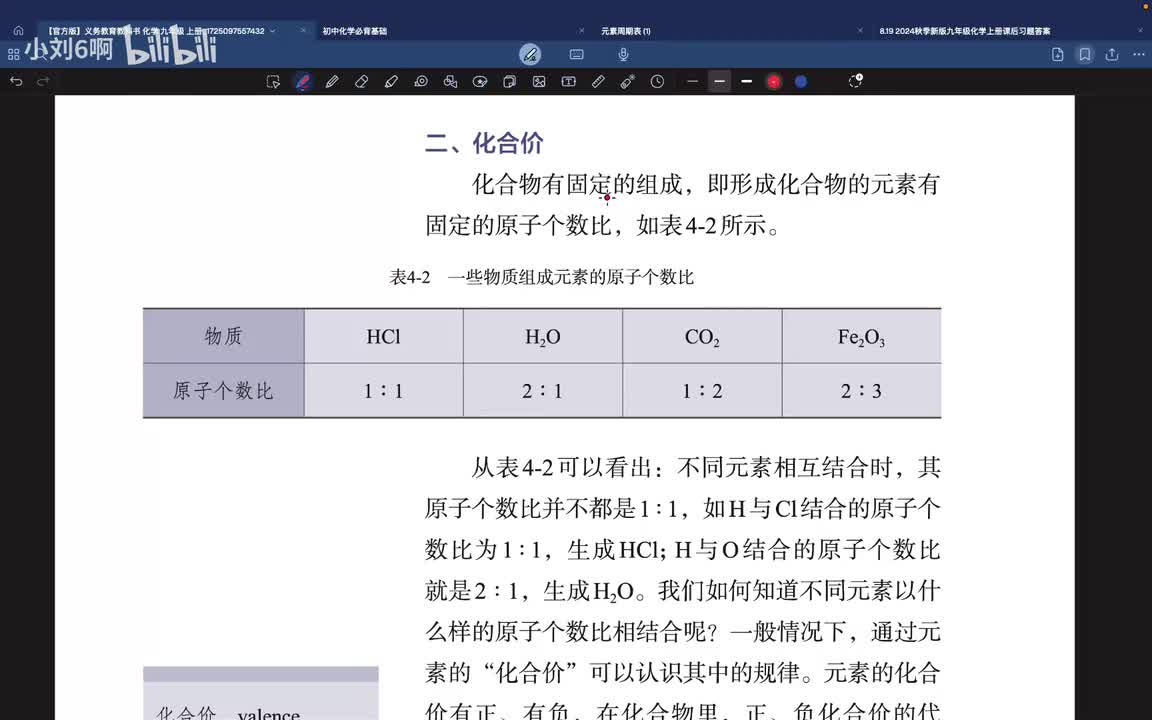This screenshot has width=1152, height=720.
Task: Click the 1 : 1 ratio cell
Action: (x=384, y=391)
